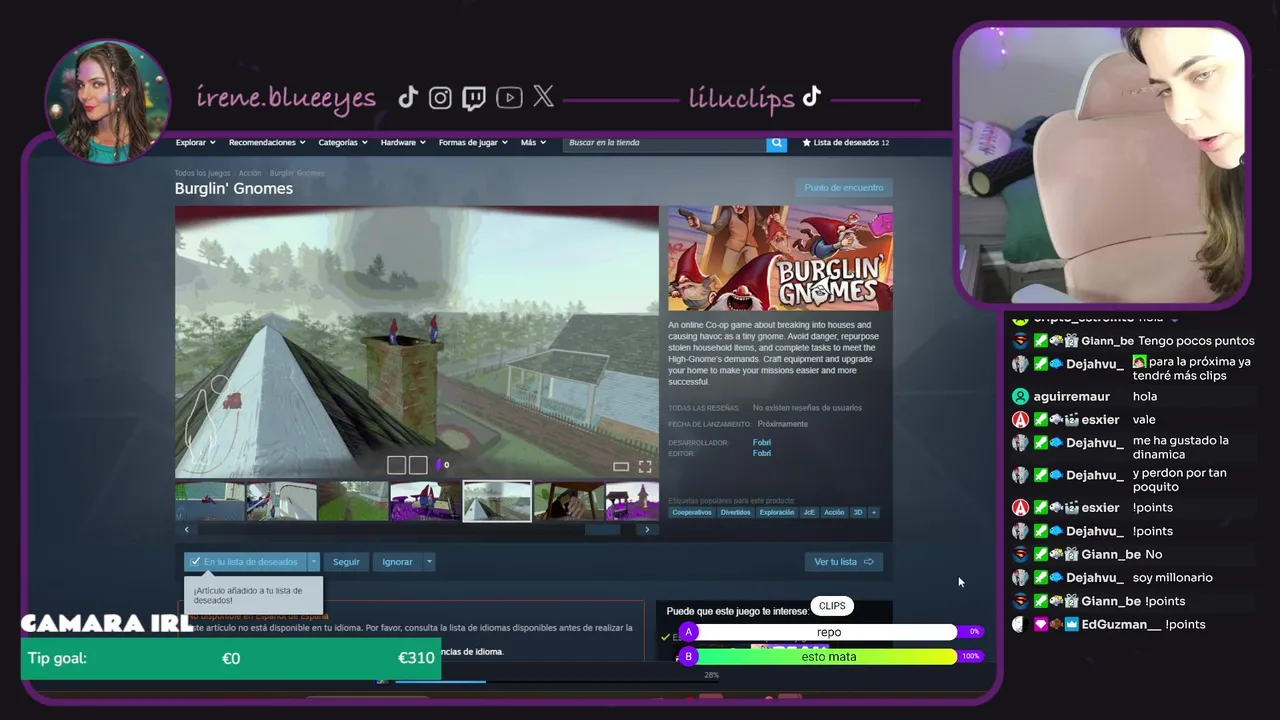
Task: Click the 'Ver tu lista' button
Action: coord(844,562)
